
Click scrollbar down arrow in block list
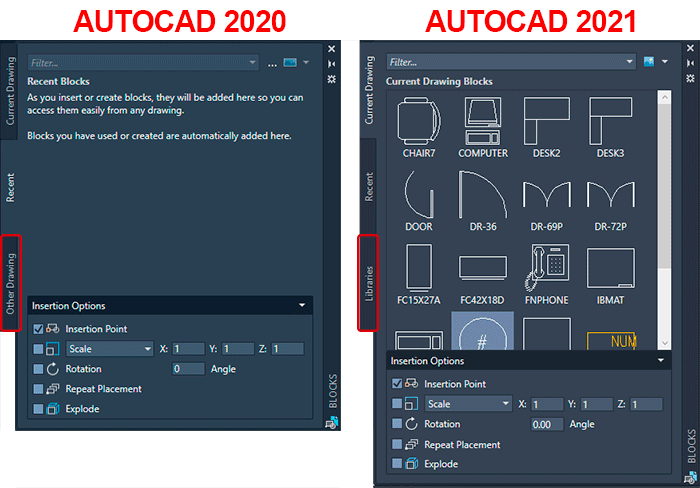pos(665,343)
